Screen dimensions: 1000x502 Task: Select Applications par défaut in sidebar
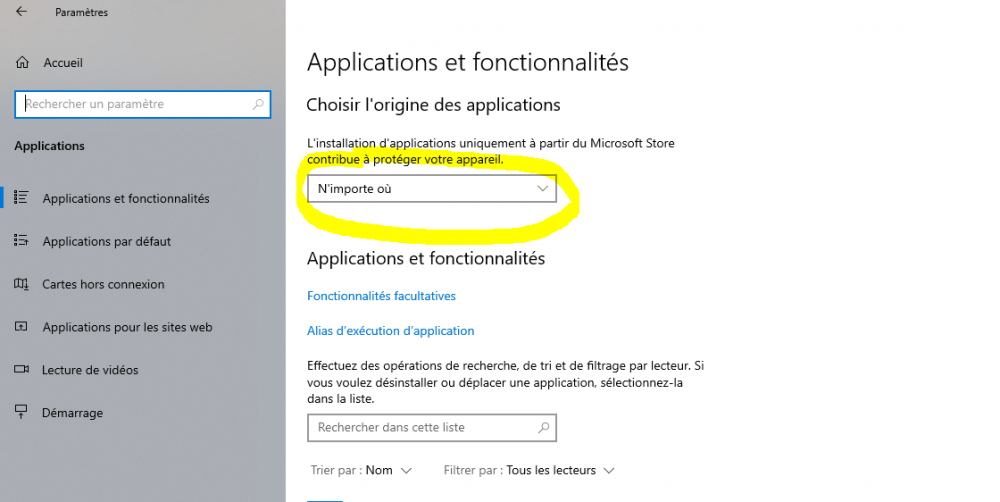click(107, 241)
